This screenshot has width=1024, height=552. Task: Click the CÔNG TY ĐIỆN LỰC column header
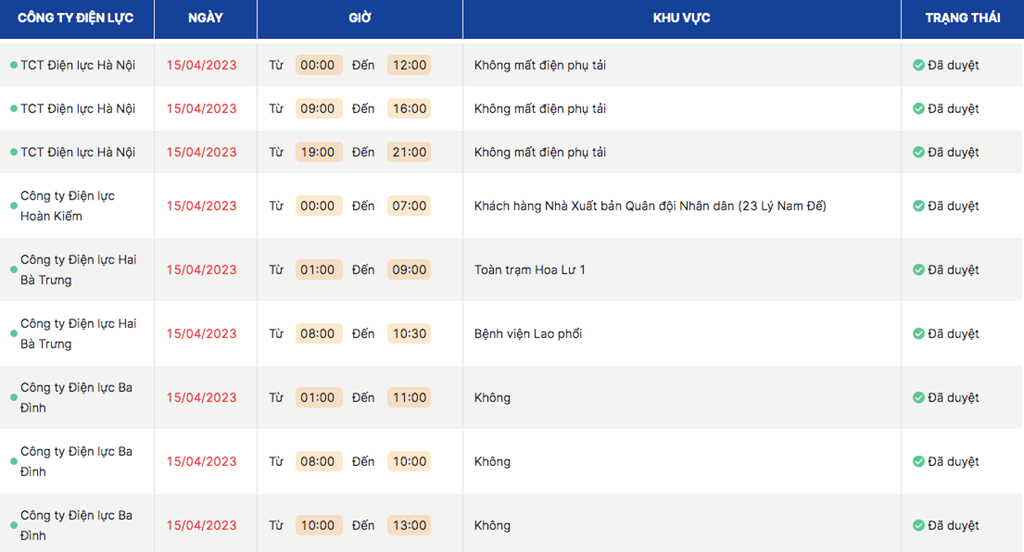(76, 18)
